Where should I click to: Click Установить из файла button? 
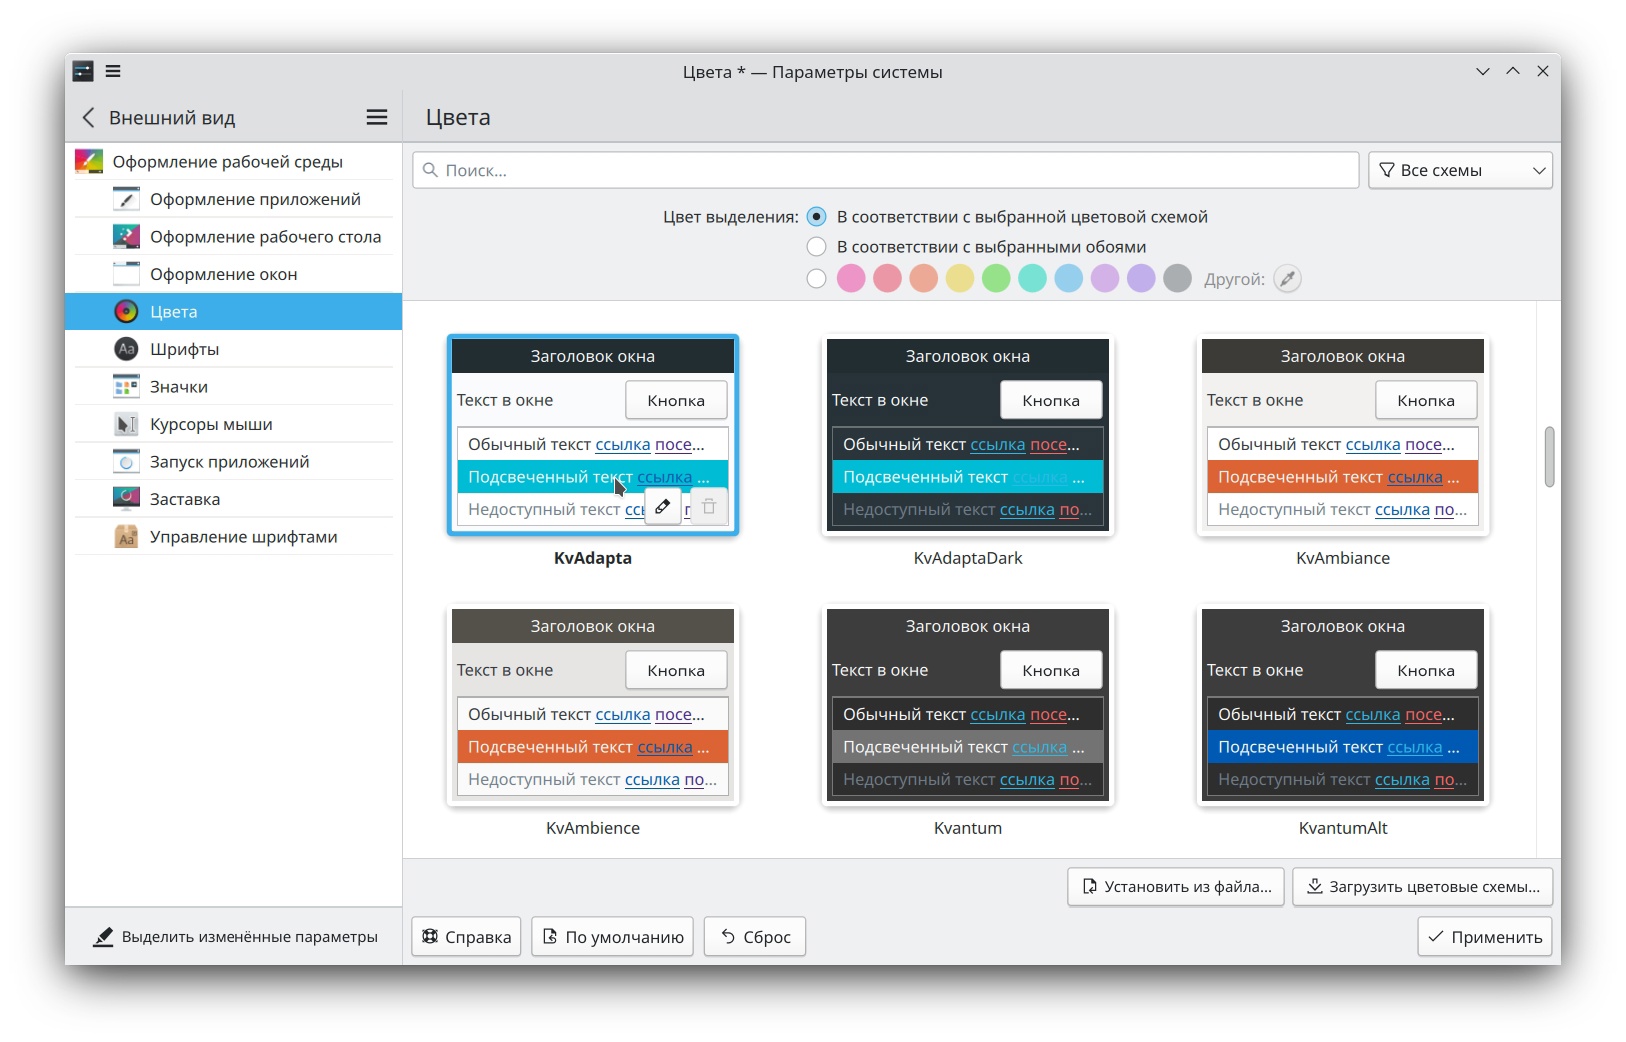1176,886
